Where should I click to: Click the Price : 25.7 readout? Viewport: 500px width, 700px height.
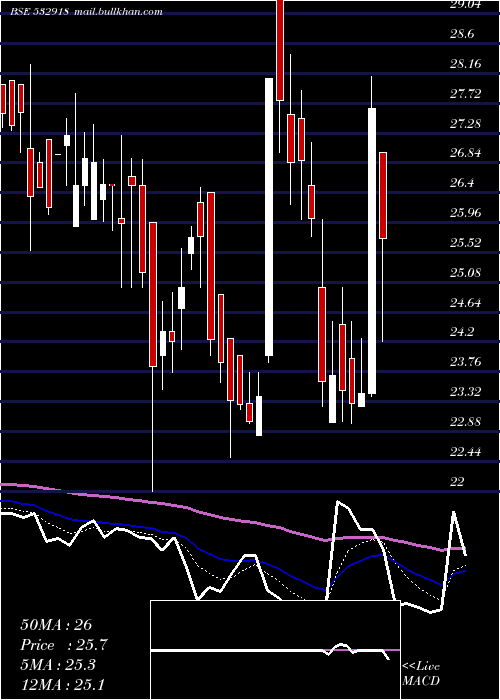click(63, 645)
